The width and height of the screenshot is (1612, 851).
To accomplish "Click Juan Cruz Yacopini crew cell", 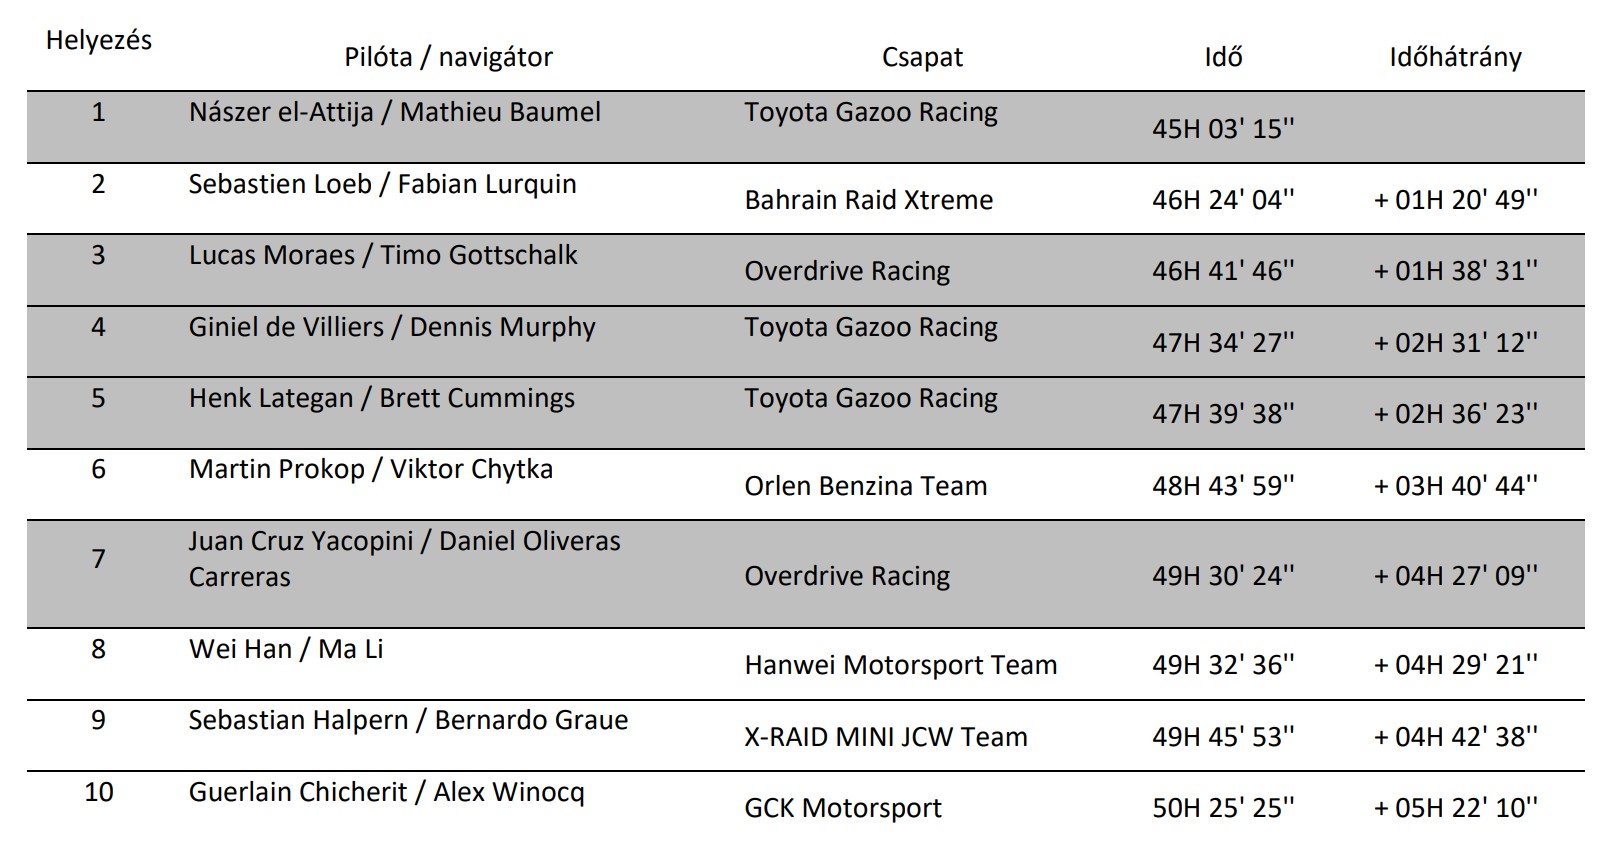I will [404, 559].
